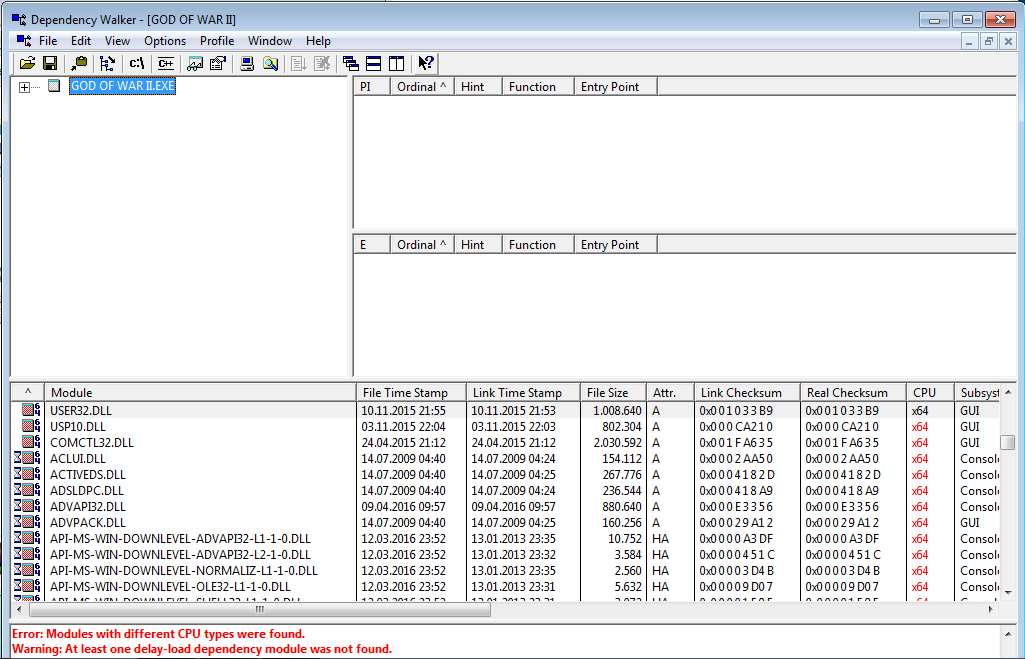
Task: Select the ADVAPI32.DLL row in module list
Action: click(88, 507)
